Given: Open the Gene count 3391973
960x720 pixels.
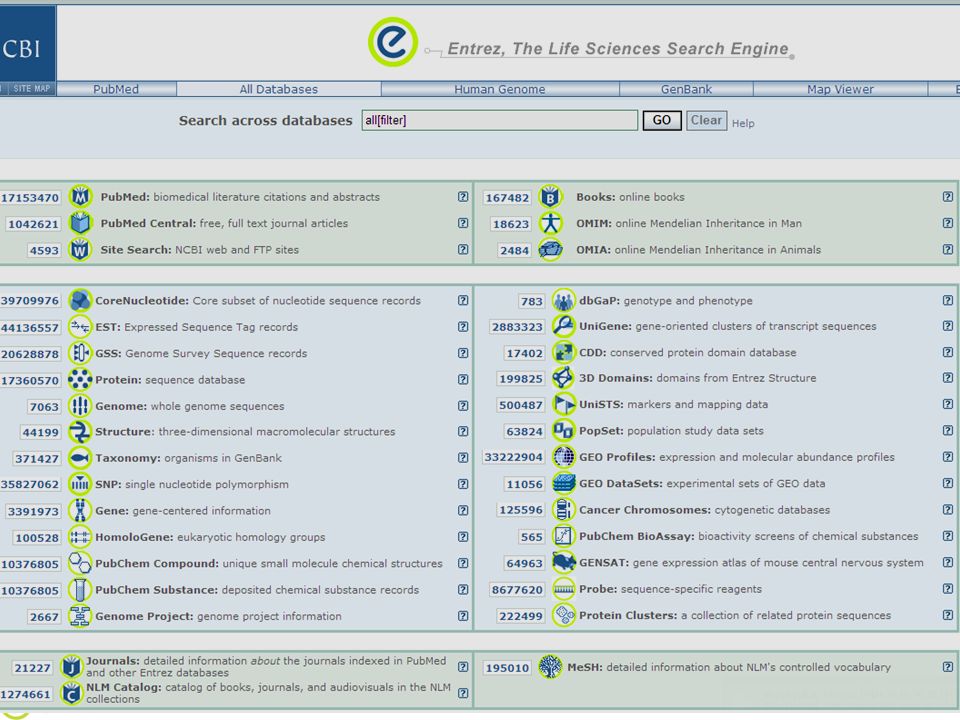Looking at the screenshot, I should tap(33, 511).
